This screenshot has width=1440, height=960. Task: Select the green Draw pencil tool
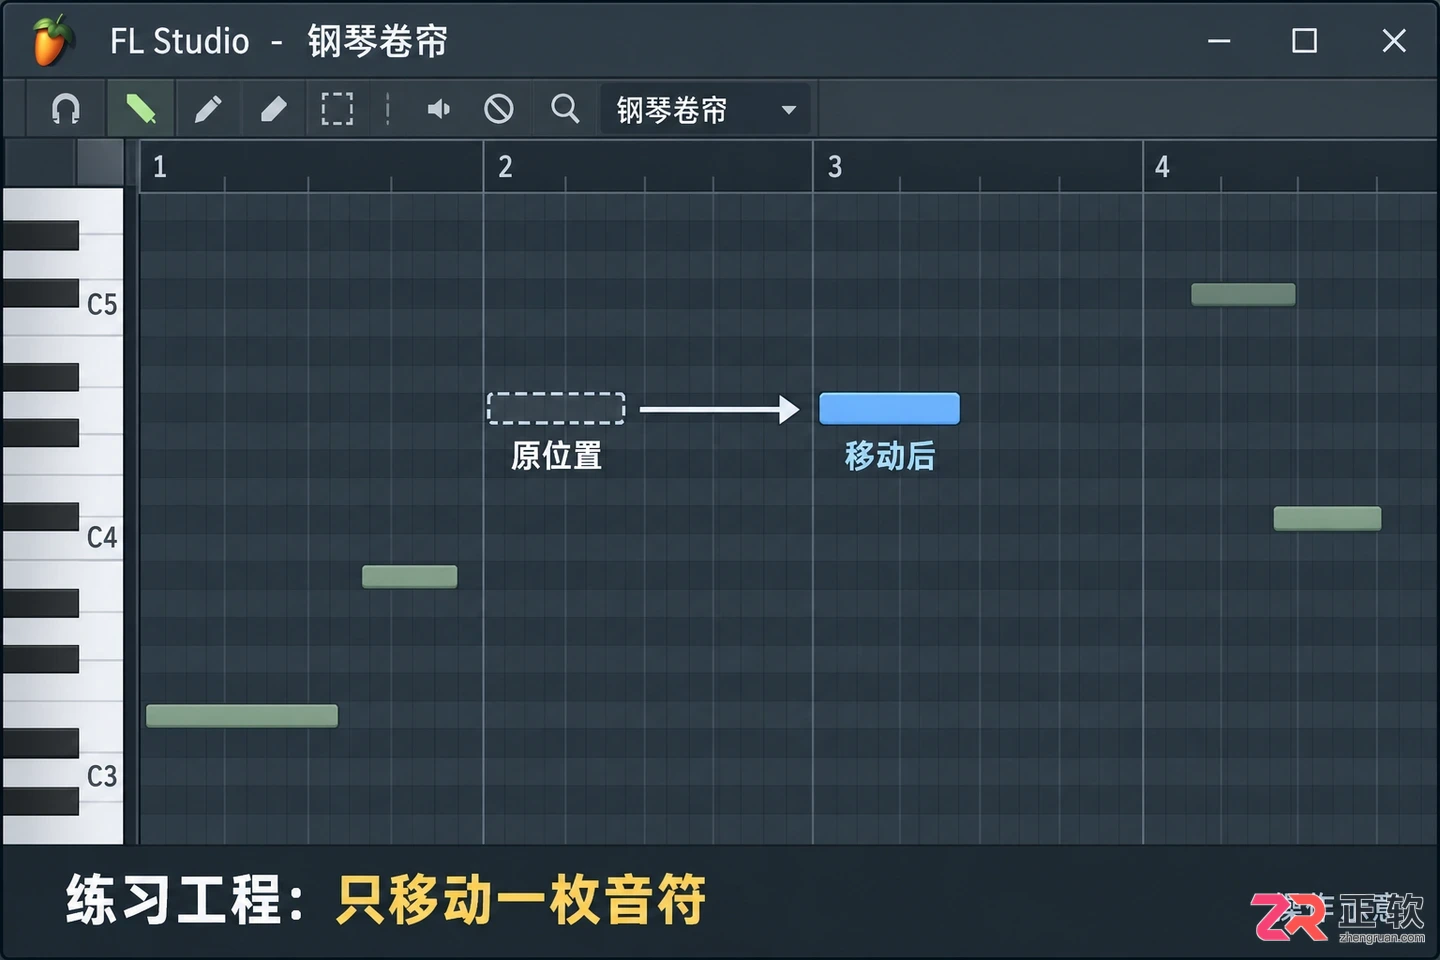point(140,108)
